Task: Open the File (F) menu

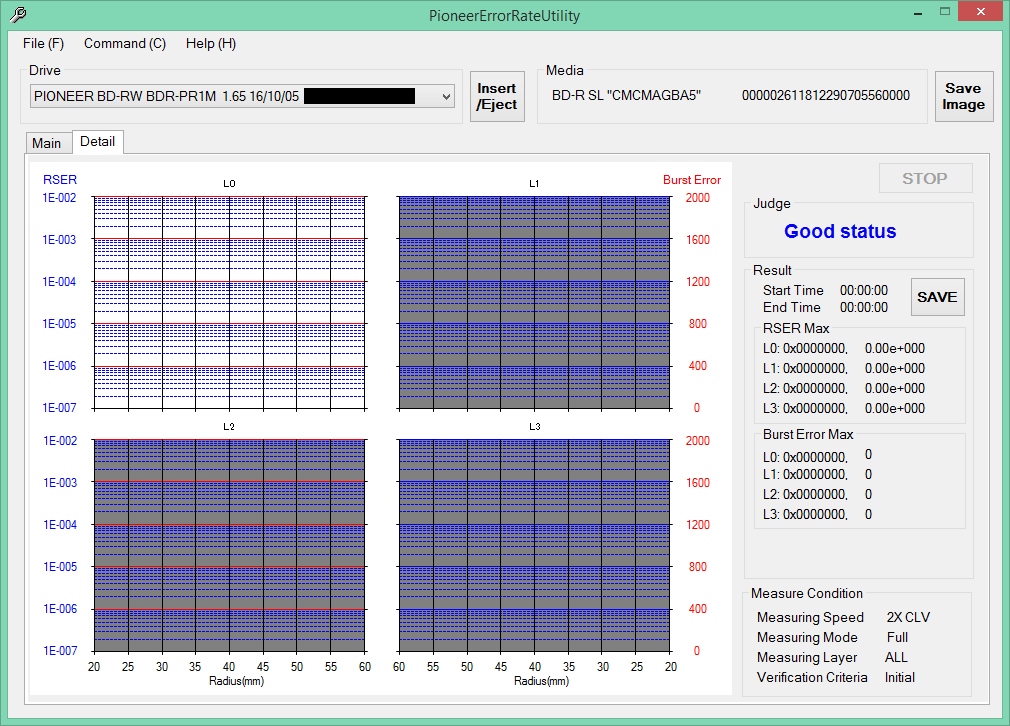Action: click(43, 44)
